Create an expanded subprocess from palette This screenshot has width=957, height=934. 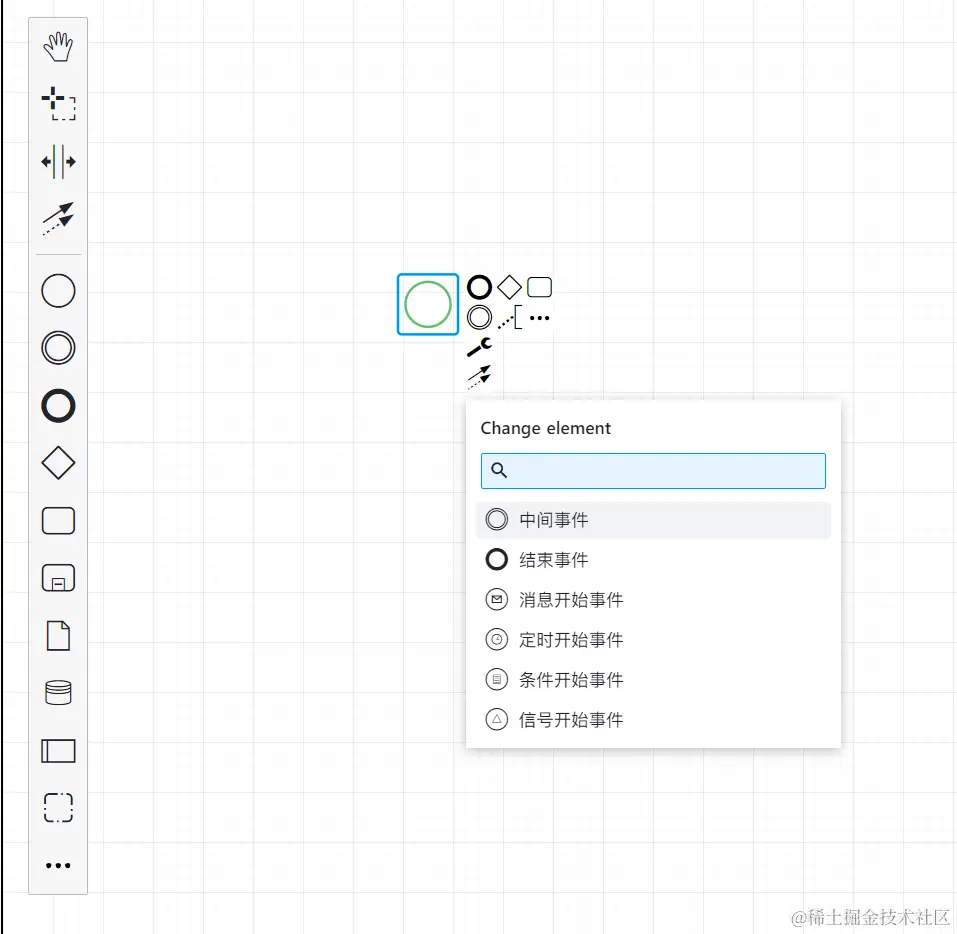pyautogui.click(x=58, y=578)
